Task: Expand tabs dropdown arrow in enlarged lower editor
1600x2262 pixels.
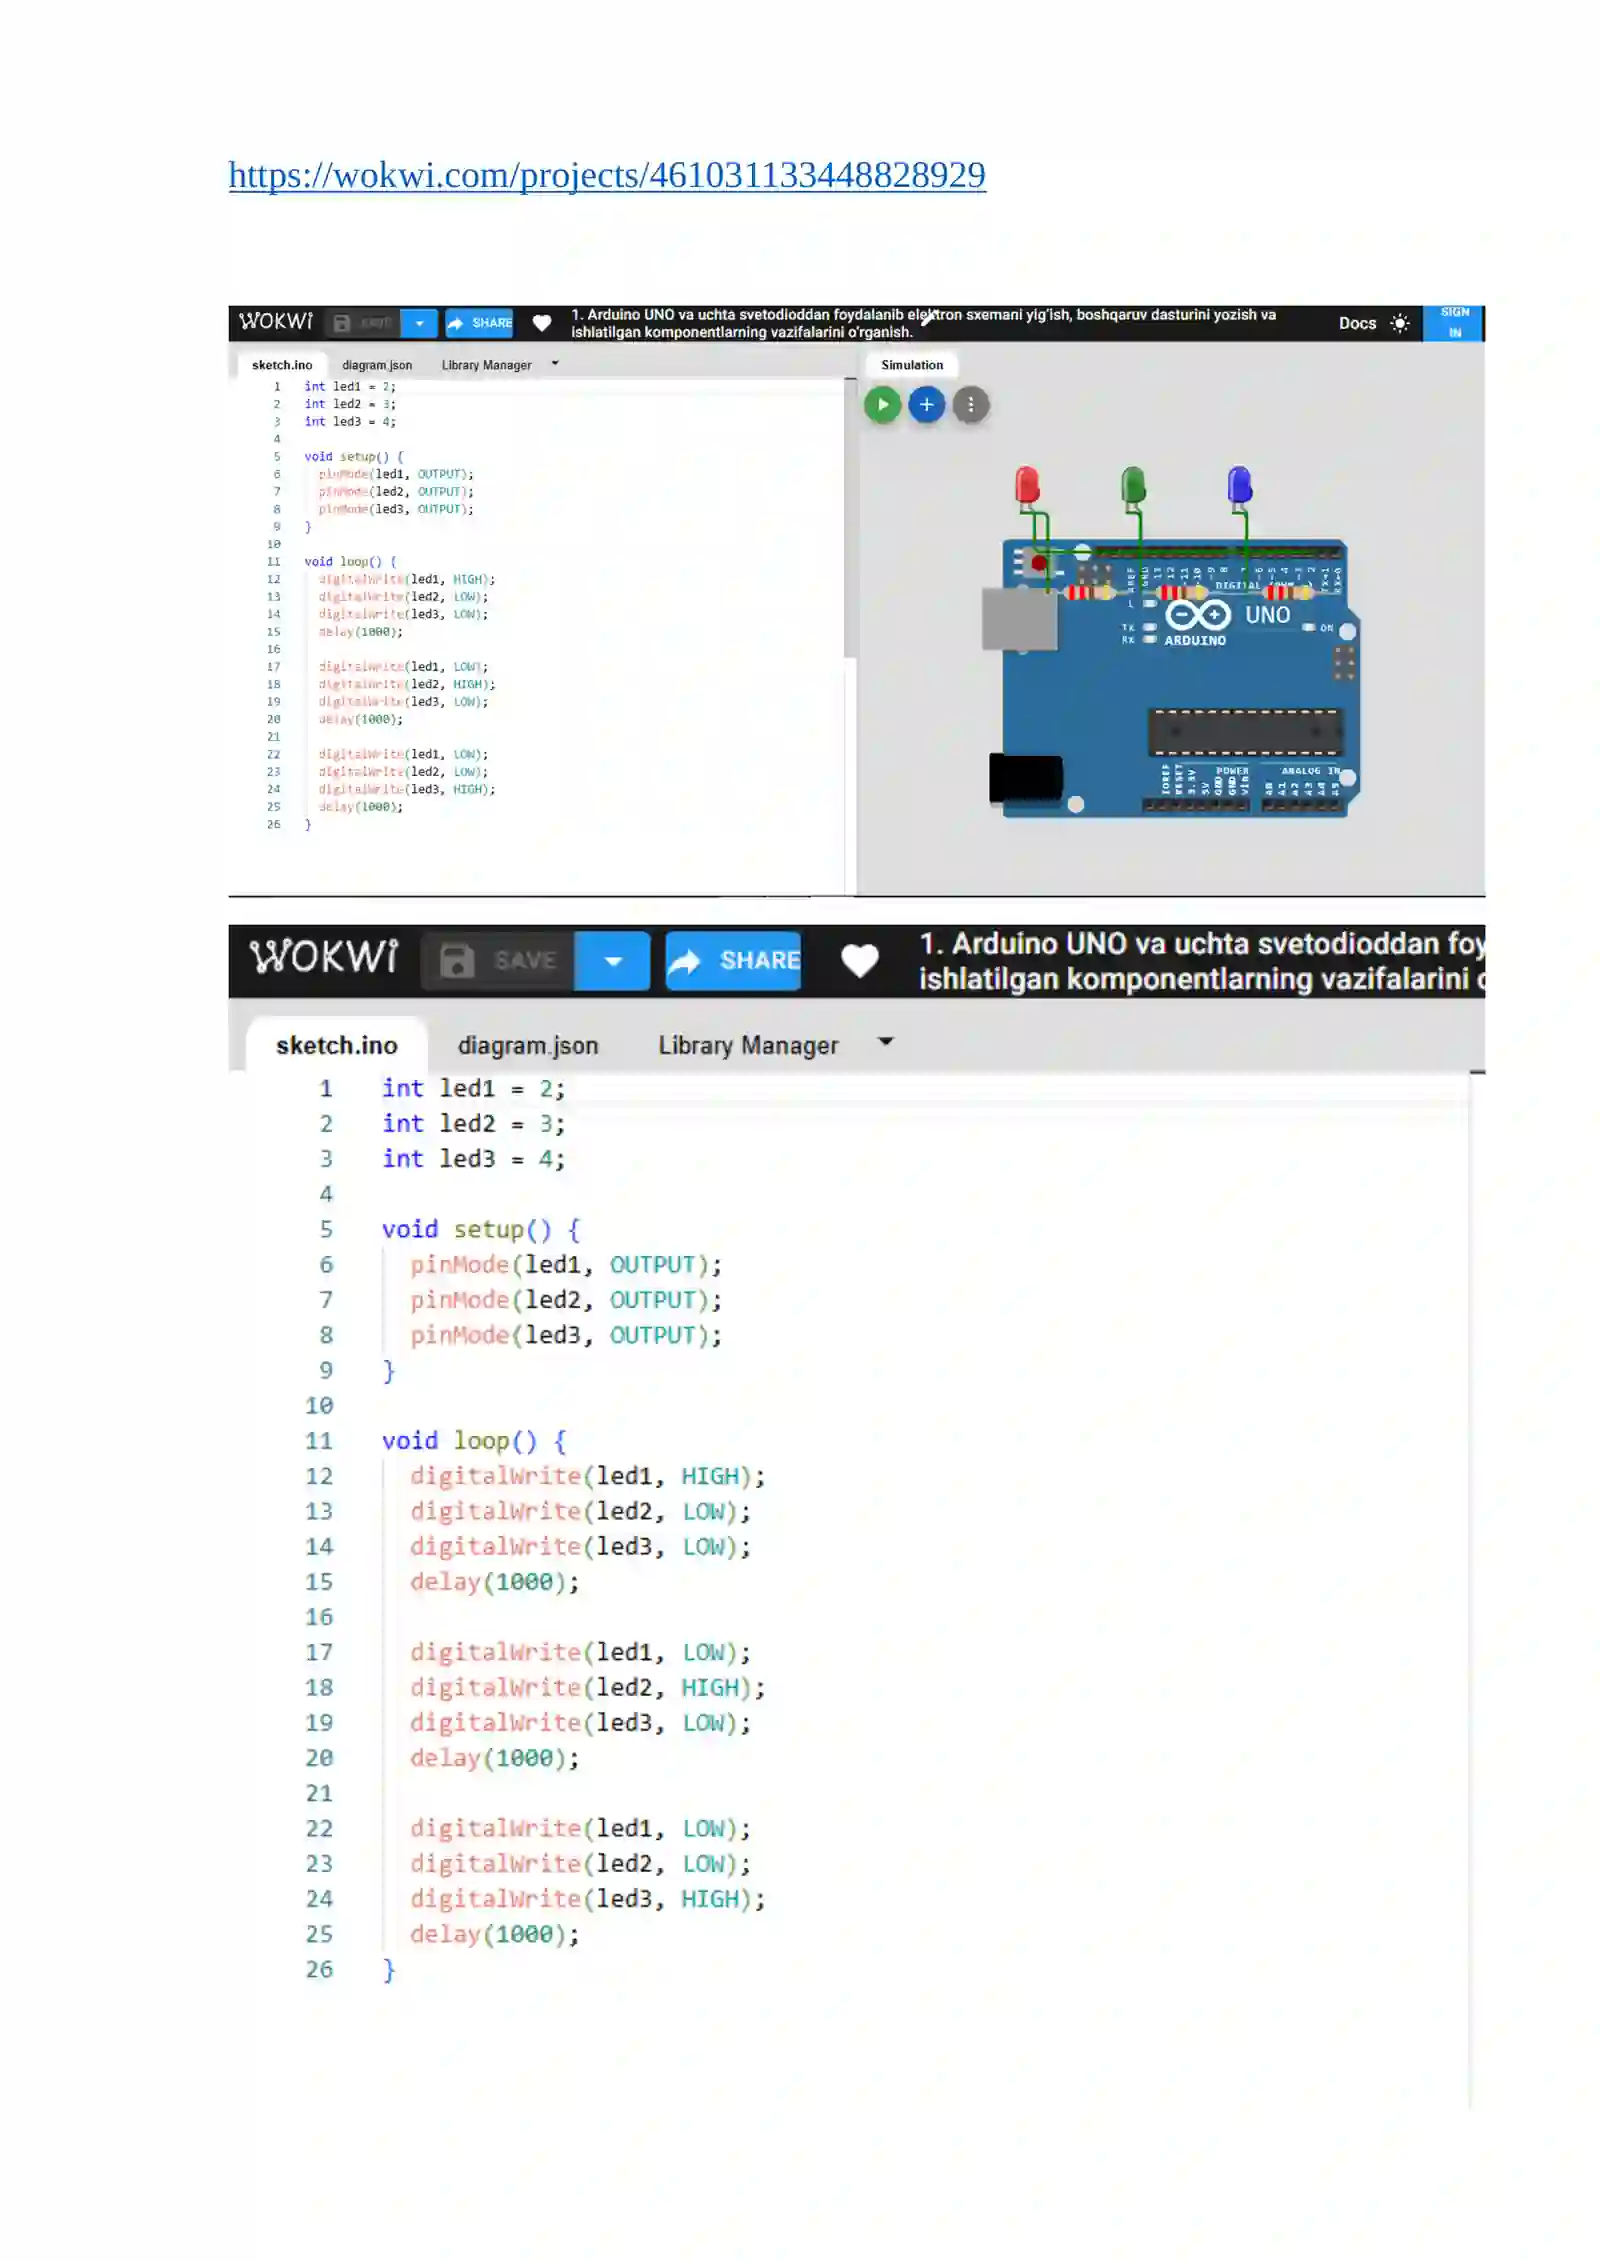Action: tap(885, 1042)
